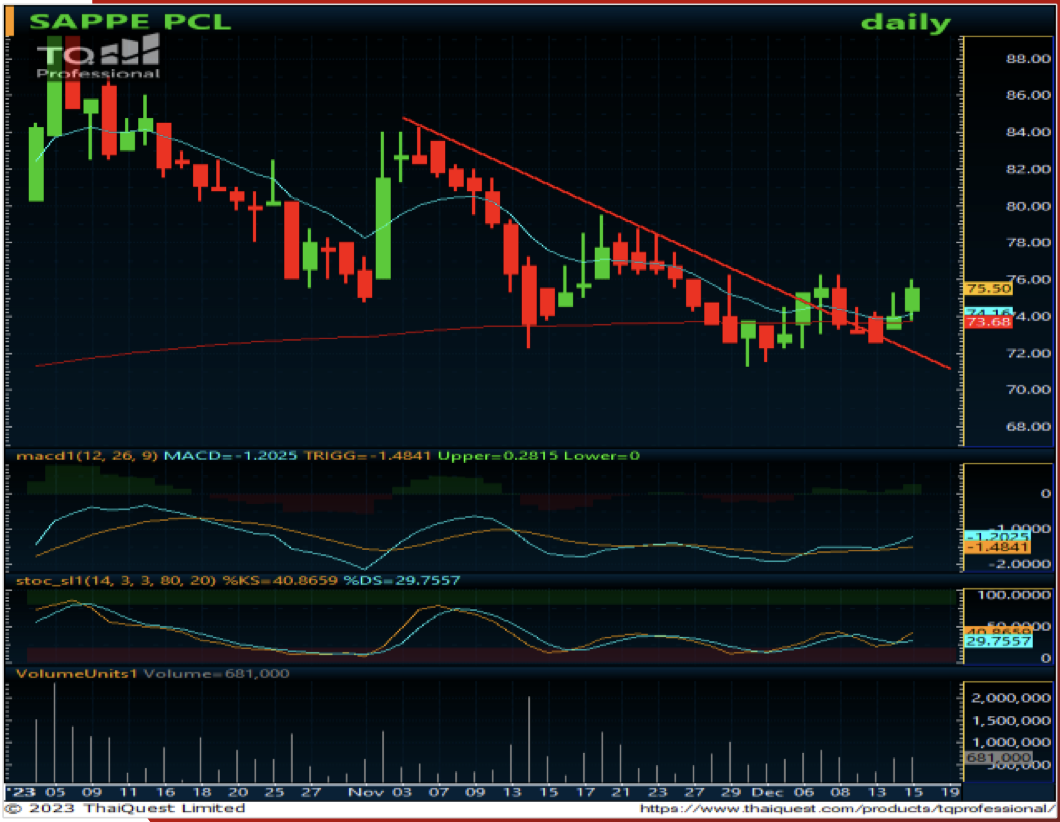This screenshot has width=1060, height=822.
Task: Click the cyan 29.7557 stochastic value tag
Action: tap(998, 641)
